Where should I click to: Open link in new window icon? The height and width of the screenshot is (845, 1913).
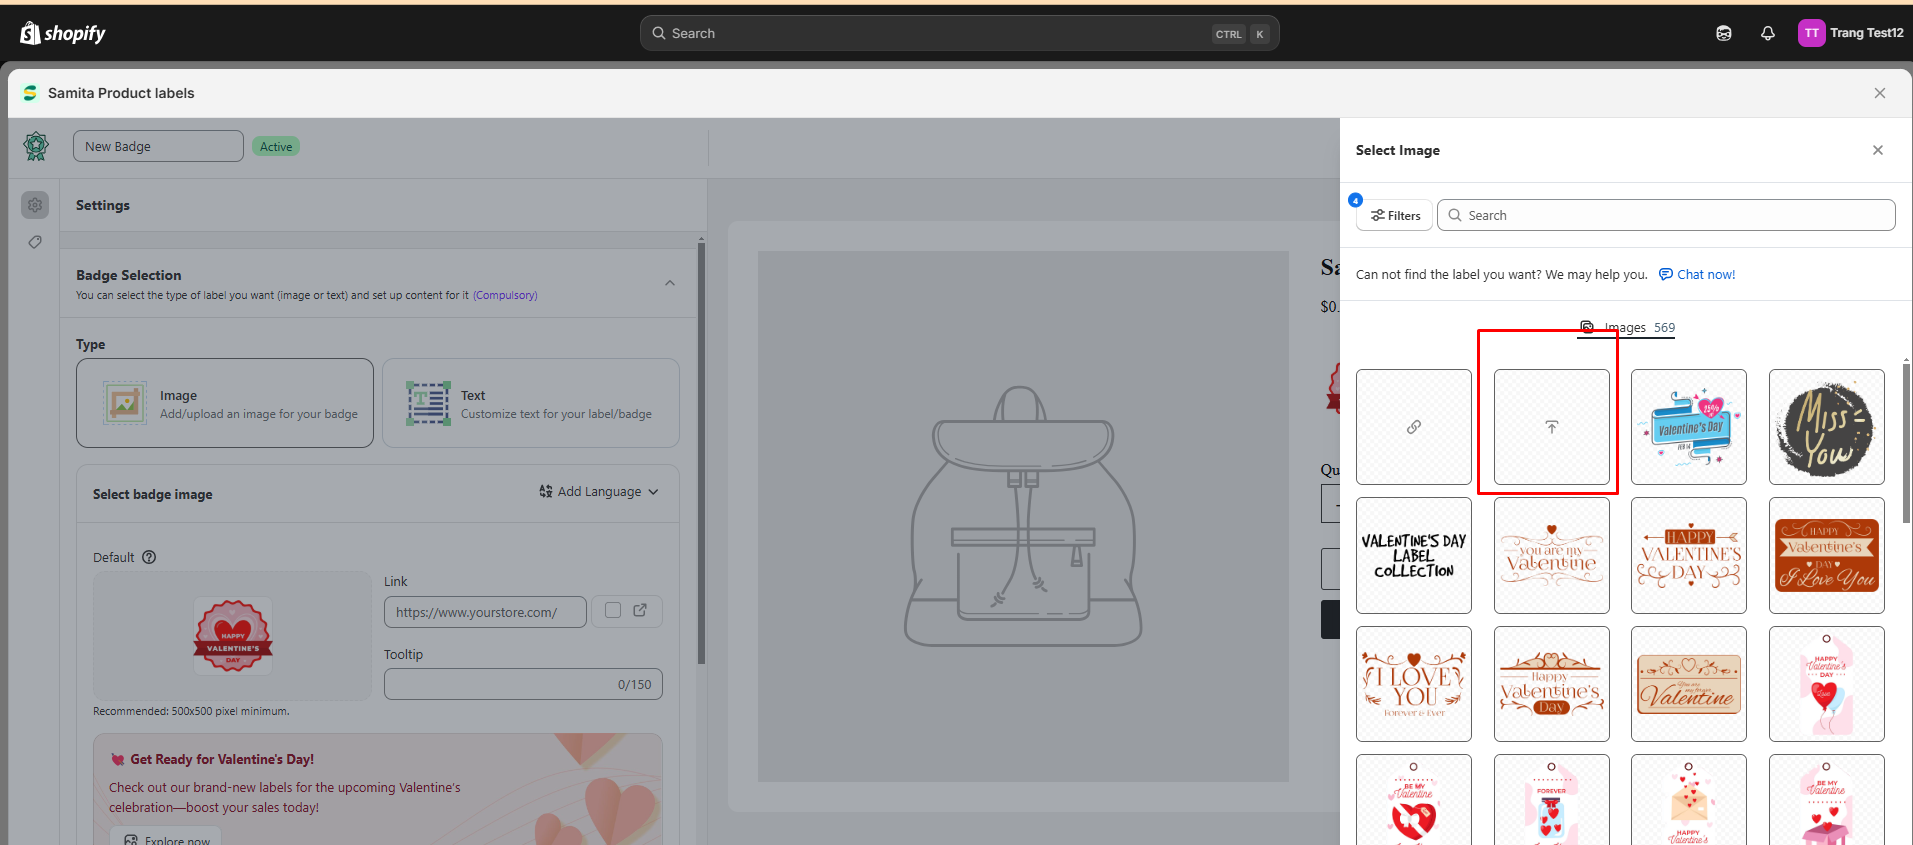(x=640, y=610)
